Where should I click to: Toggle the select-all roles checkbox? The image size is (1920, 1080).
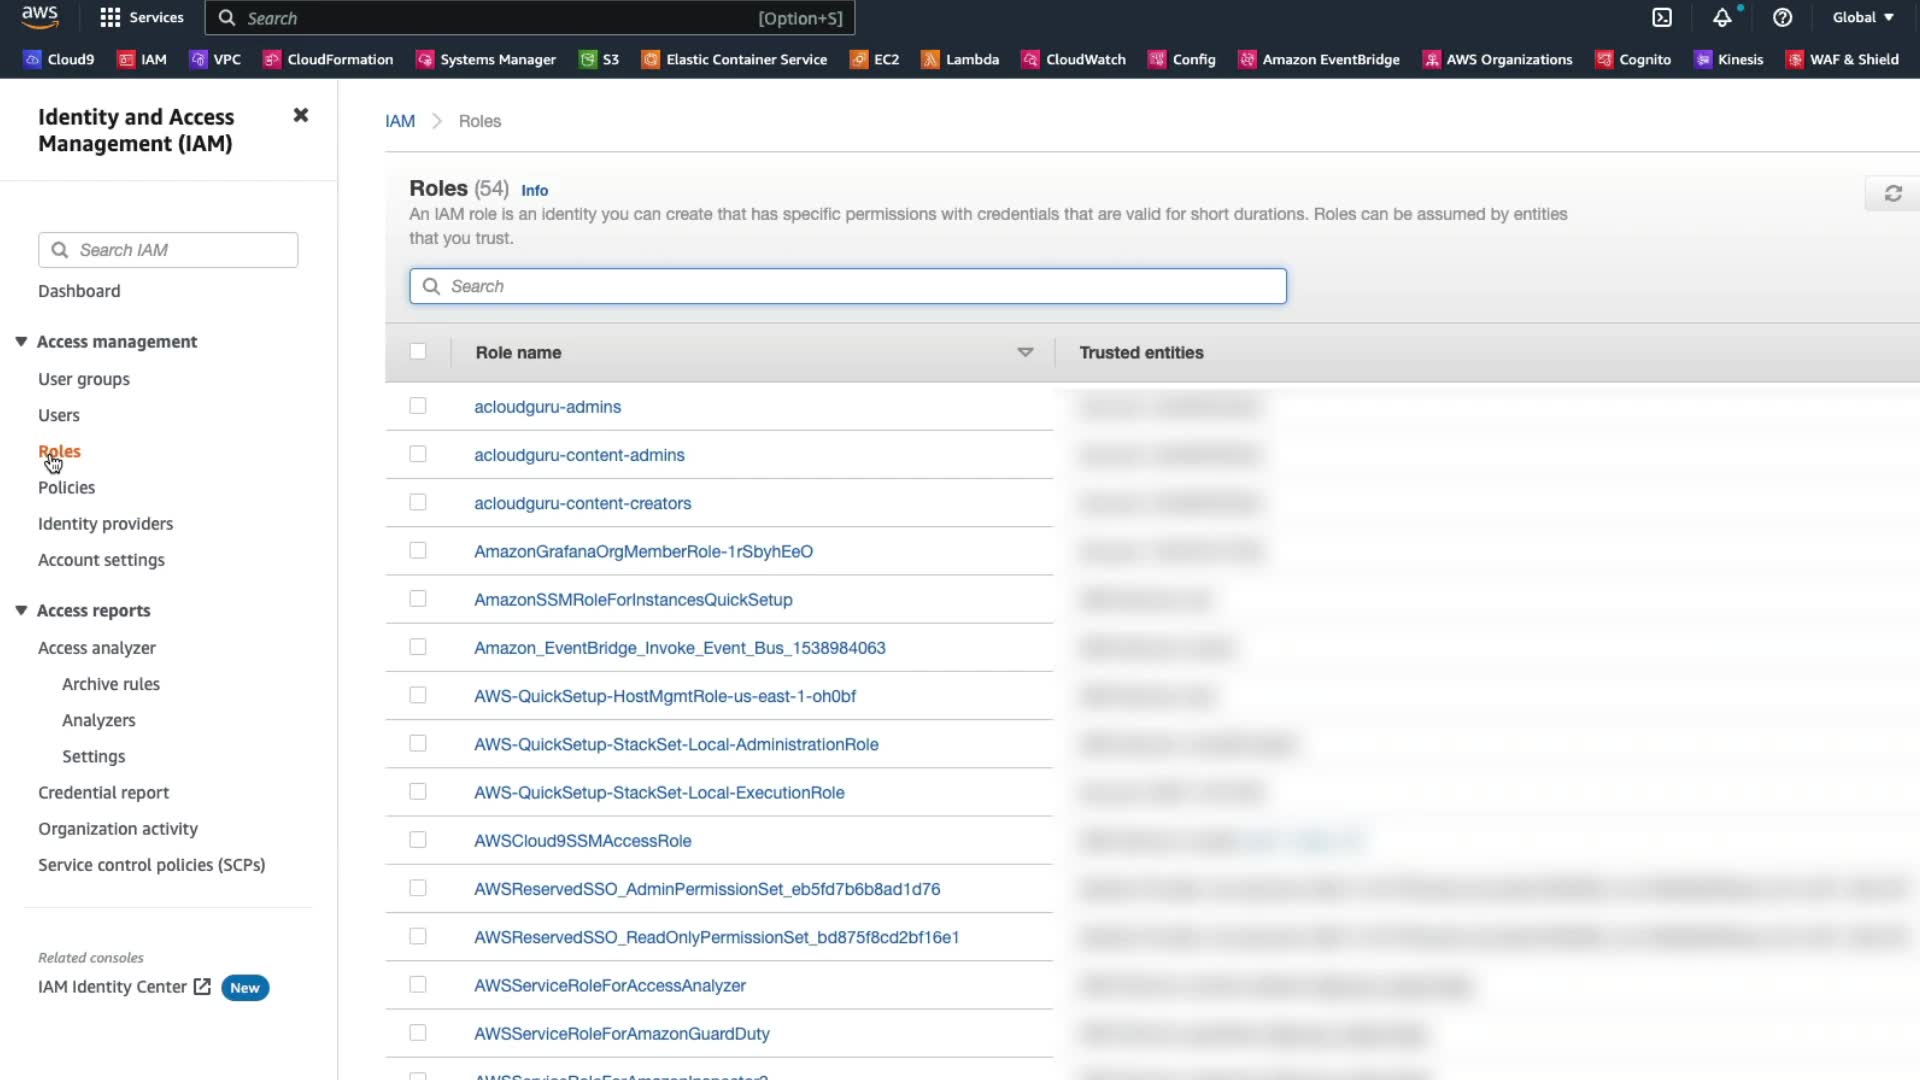(x=418, y=352)
